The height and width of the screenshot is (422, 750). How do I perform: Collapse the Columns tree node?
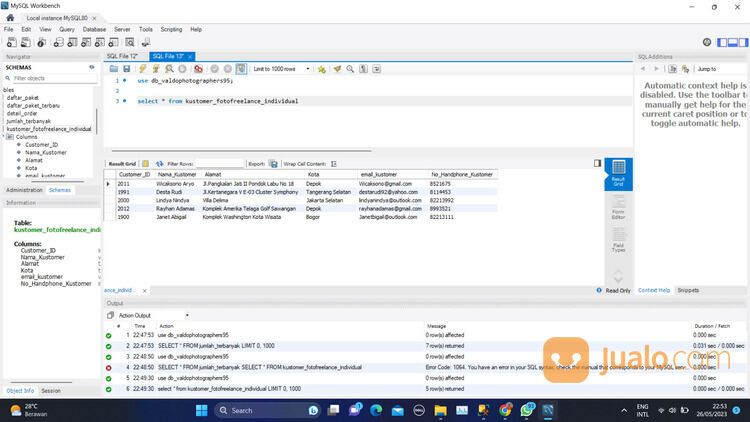(9, 137)
